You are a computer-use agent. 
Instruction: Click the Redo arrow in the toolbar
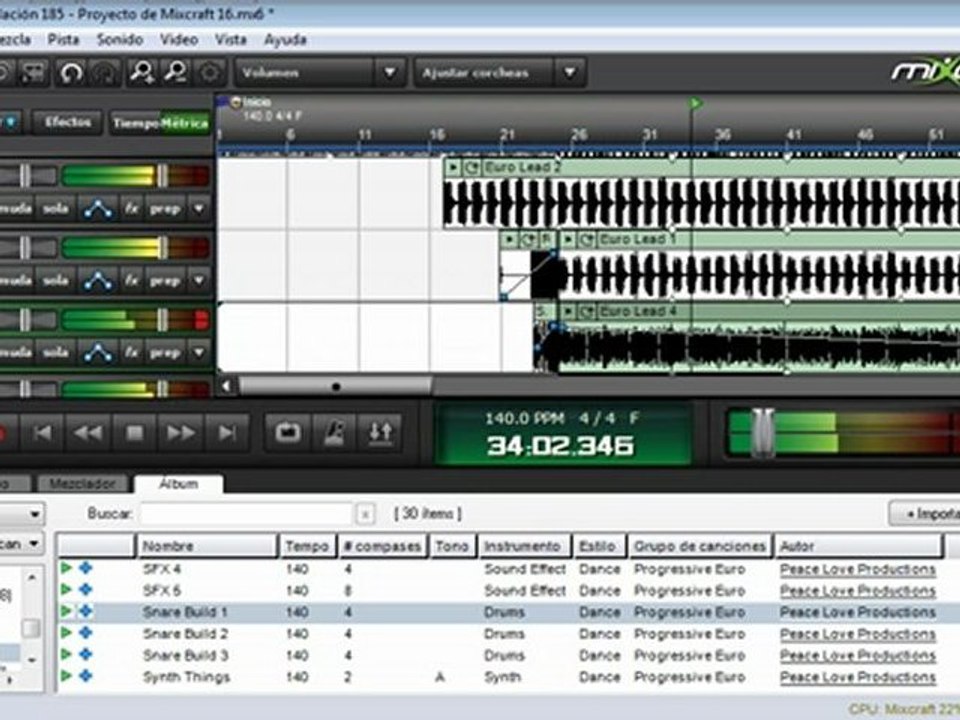tap(105, 73)
